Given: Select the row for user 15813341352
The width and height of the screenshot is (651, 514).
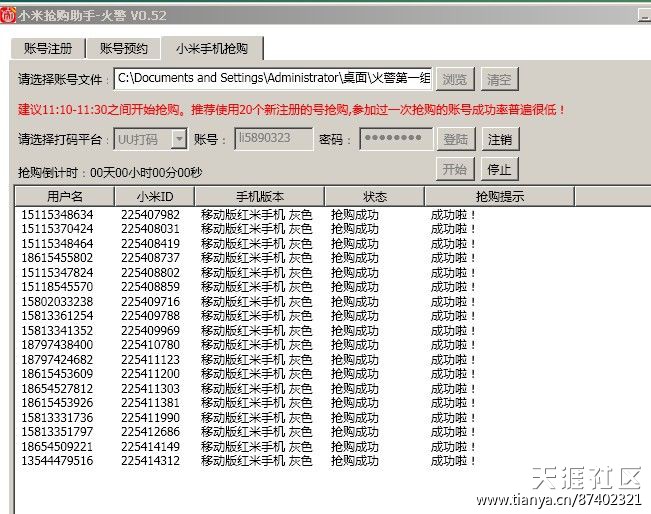Looking at the screenshot, I should coord(249,330).
